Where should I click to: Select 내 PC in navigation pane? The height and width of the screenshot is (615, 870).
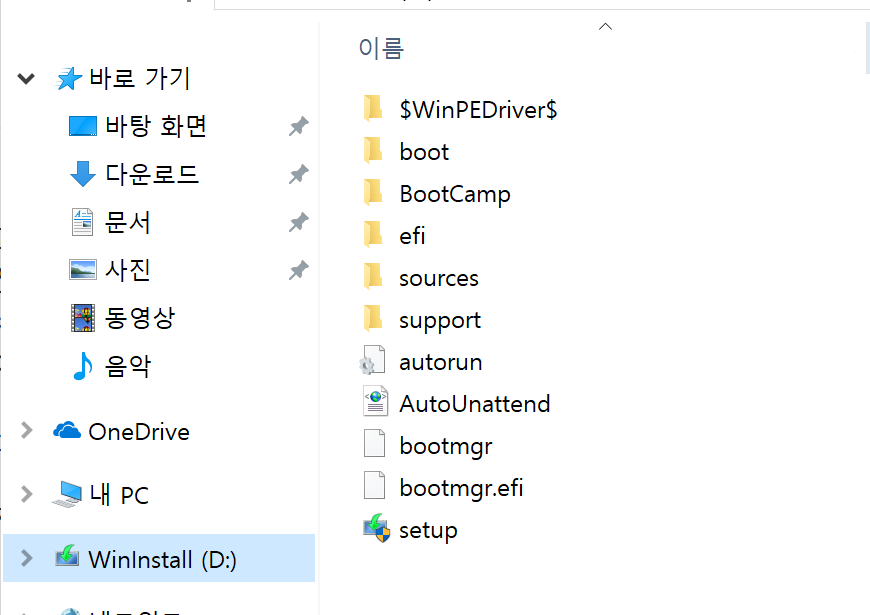click(x=119, y=495)
